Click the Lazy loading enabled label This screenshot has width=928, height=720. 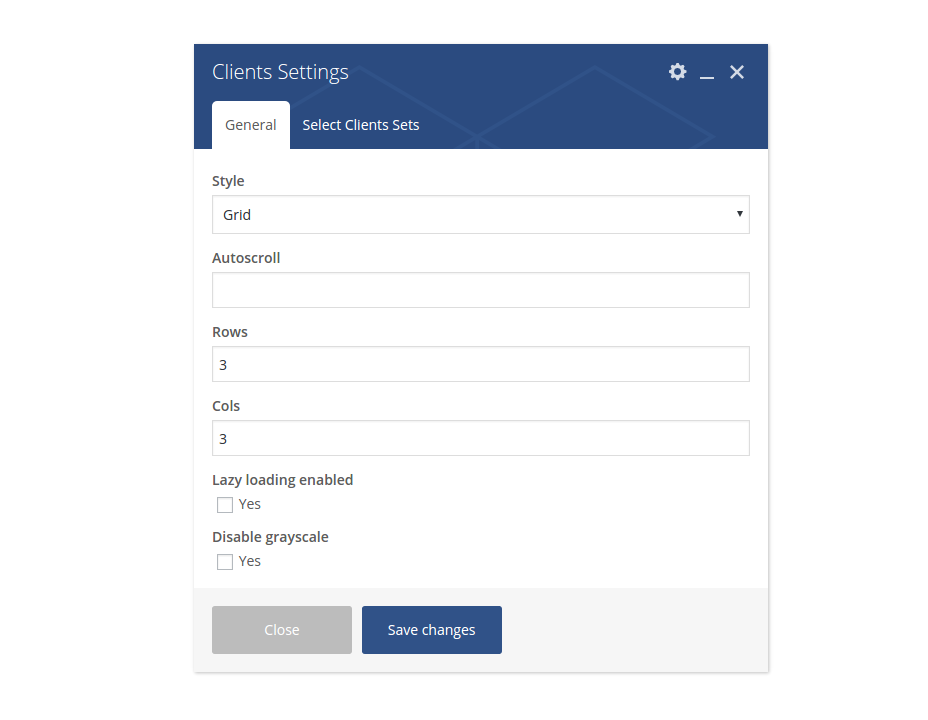(282, 480)
